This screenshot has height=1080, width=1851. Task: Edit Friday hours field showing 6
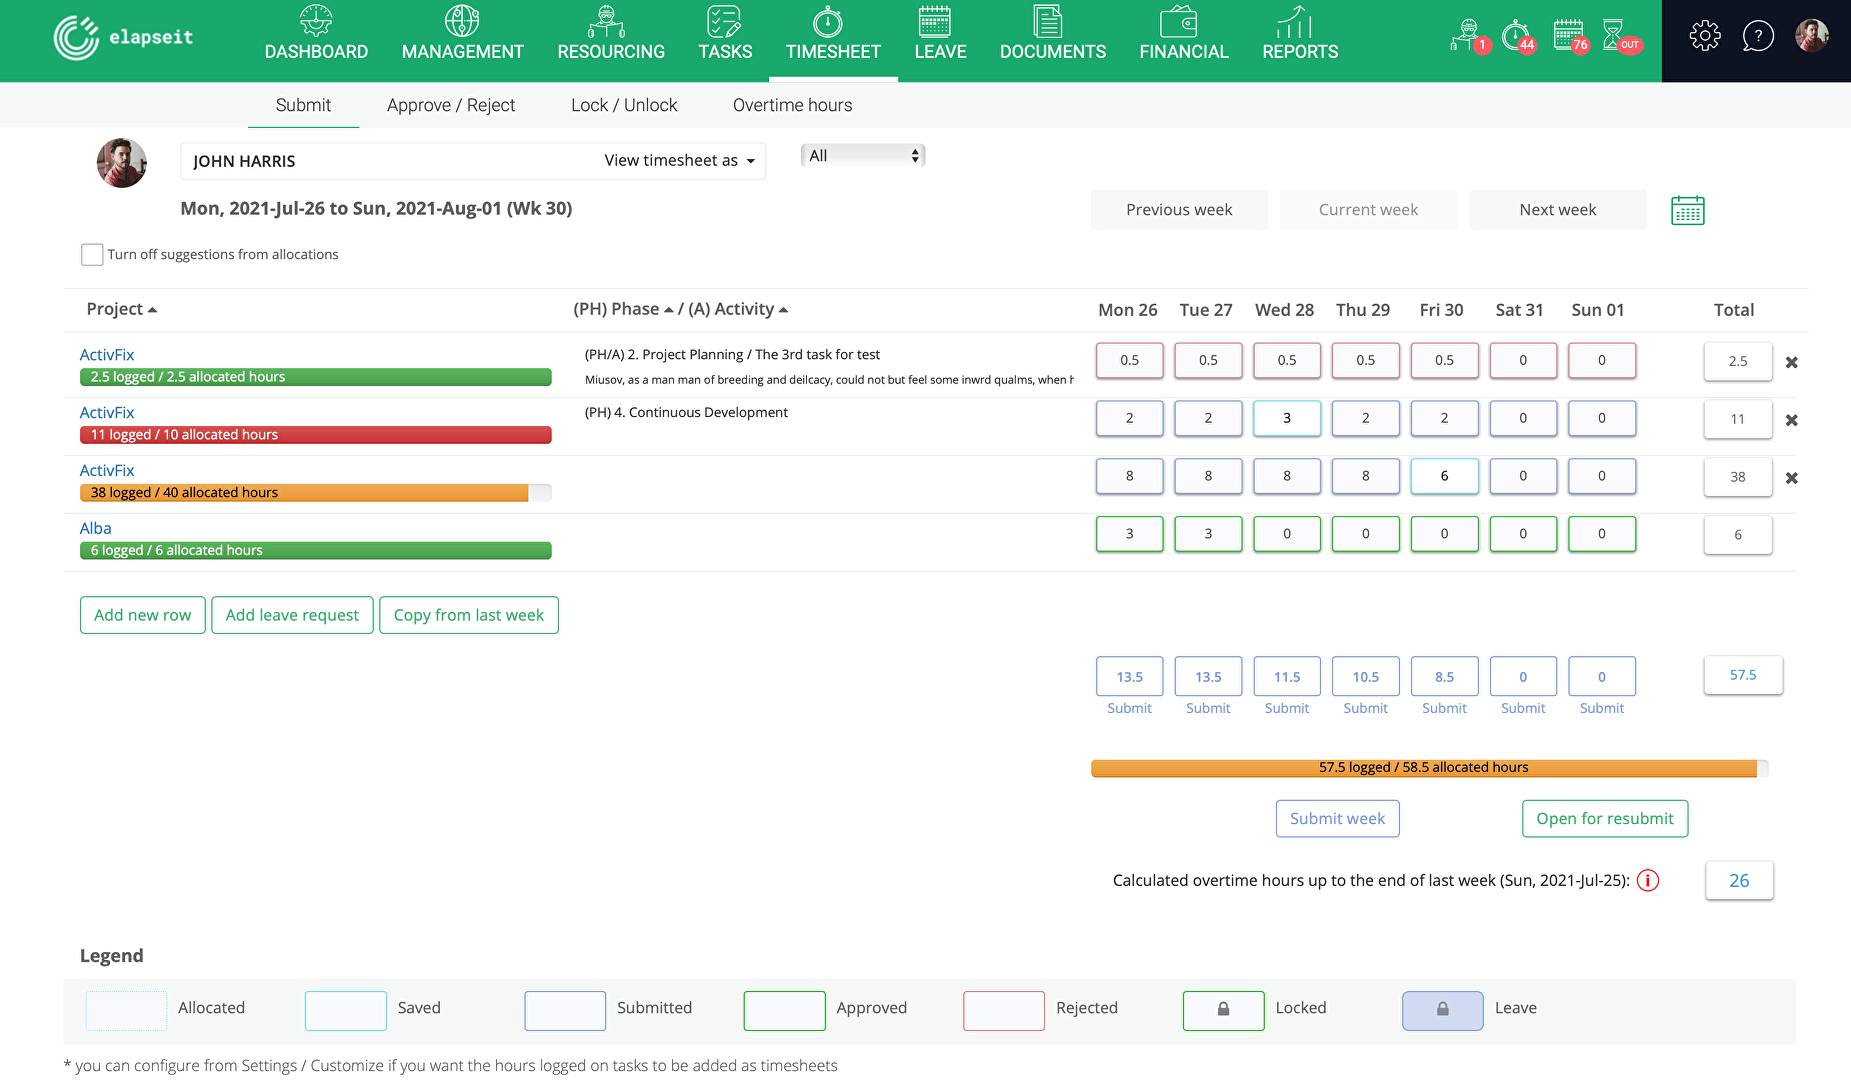pos(1444,476)
